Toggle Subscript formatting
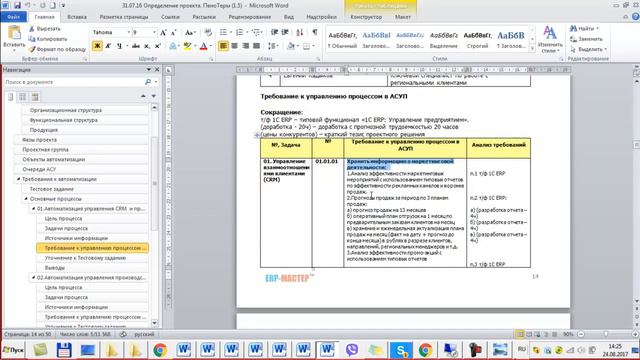 147,46
